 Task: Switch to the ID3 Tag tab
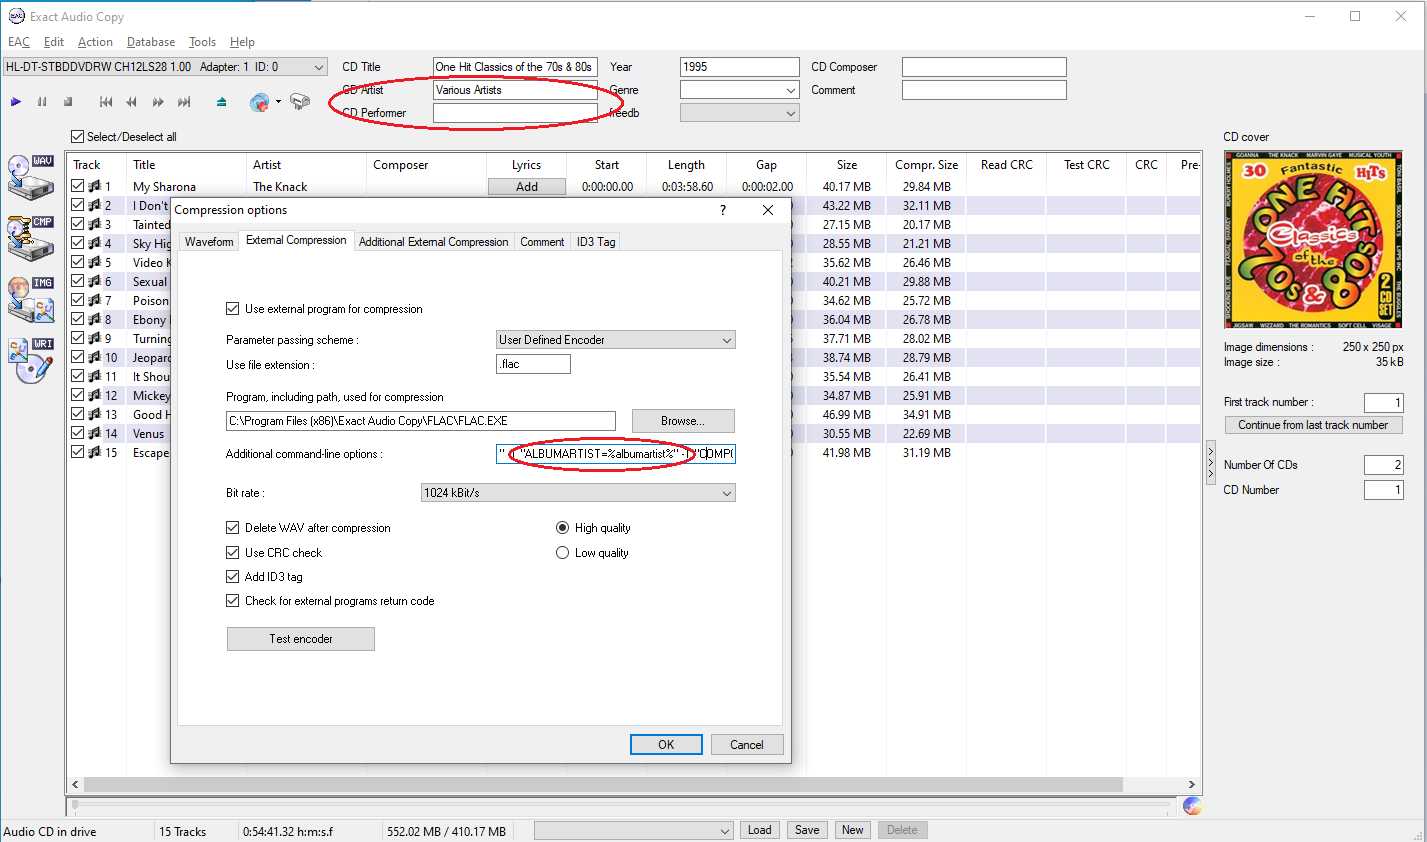pyautogui.click(x=596, y=242)
